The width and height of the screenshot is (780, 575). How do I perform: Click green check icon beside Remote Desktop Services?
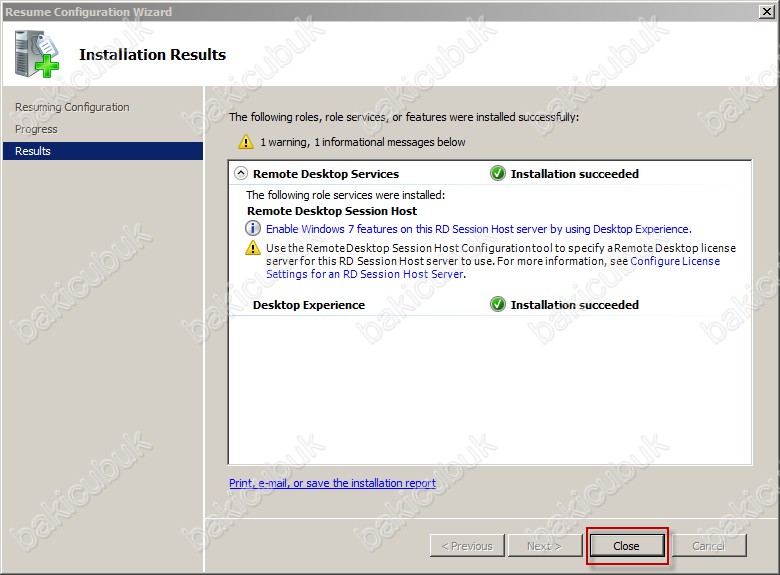[497, 173]
